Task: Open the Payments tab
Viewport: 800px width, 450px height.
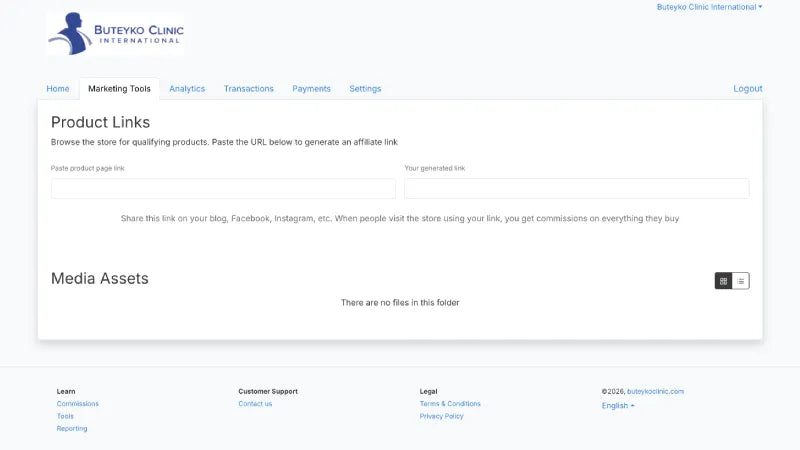Action: [x=311, y=89]
